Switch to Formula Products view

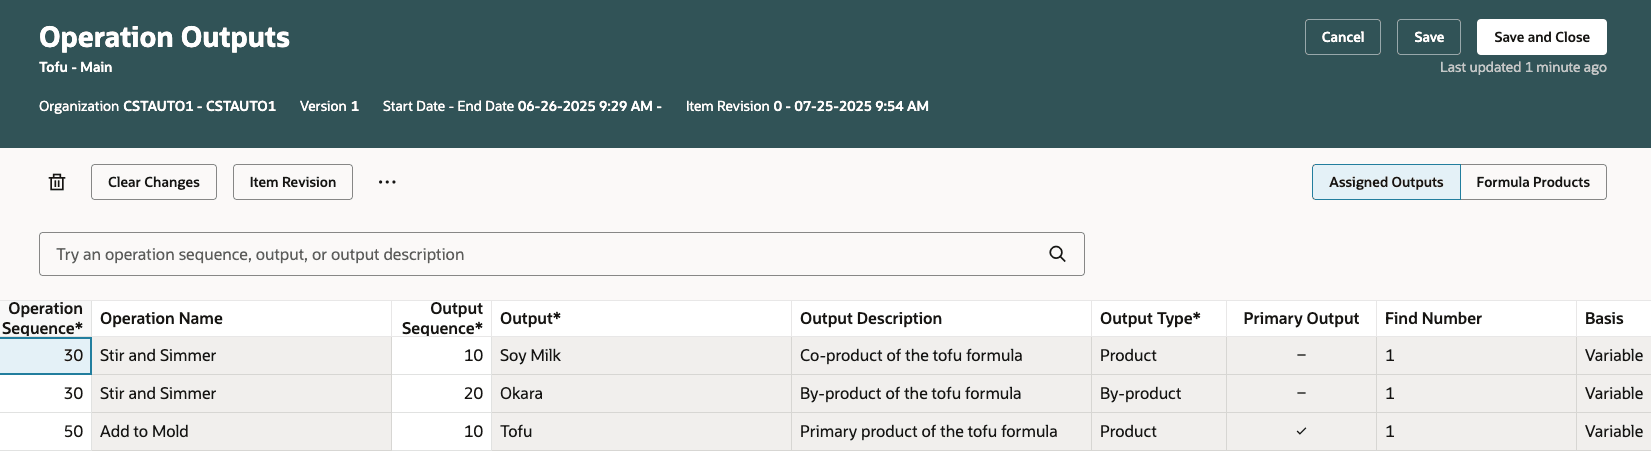tap(1532, 182)
